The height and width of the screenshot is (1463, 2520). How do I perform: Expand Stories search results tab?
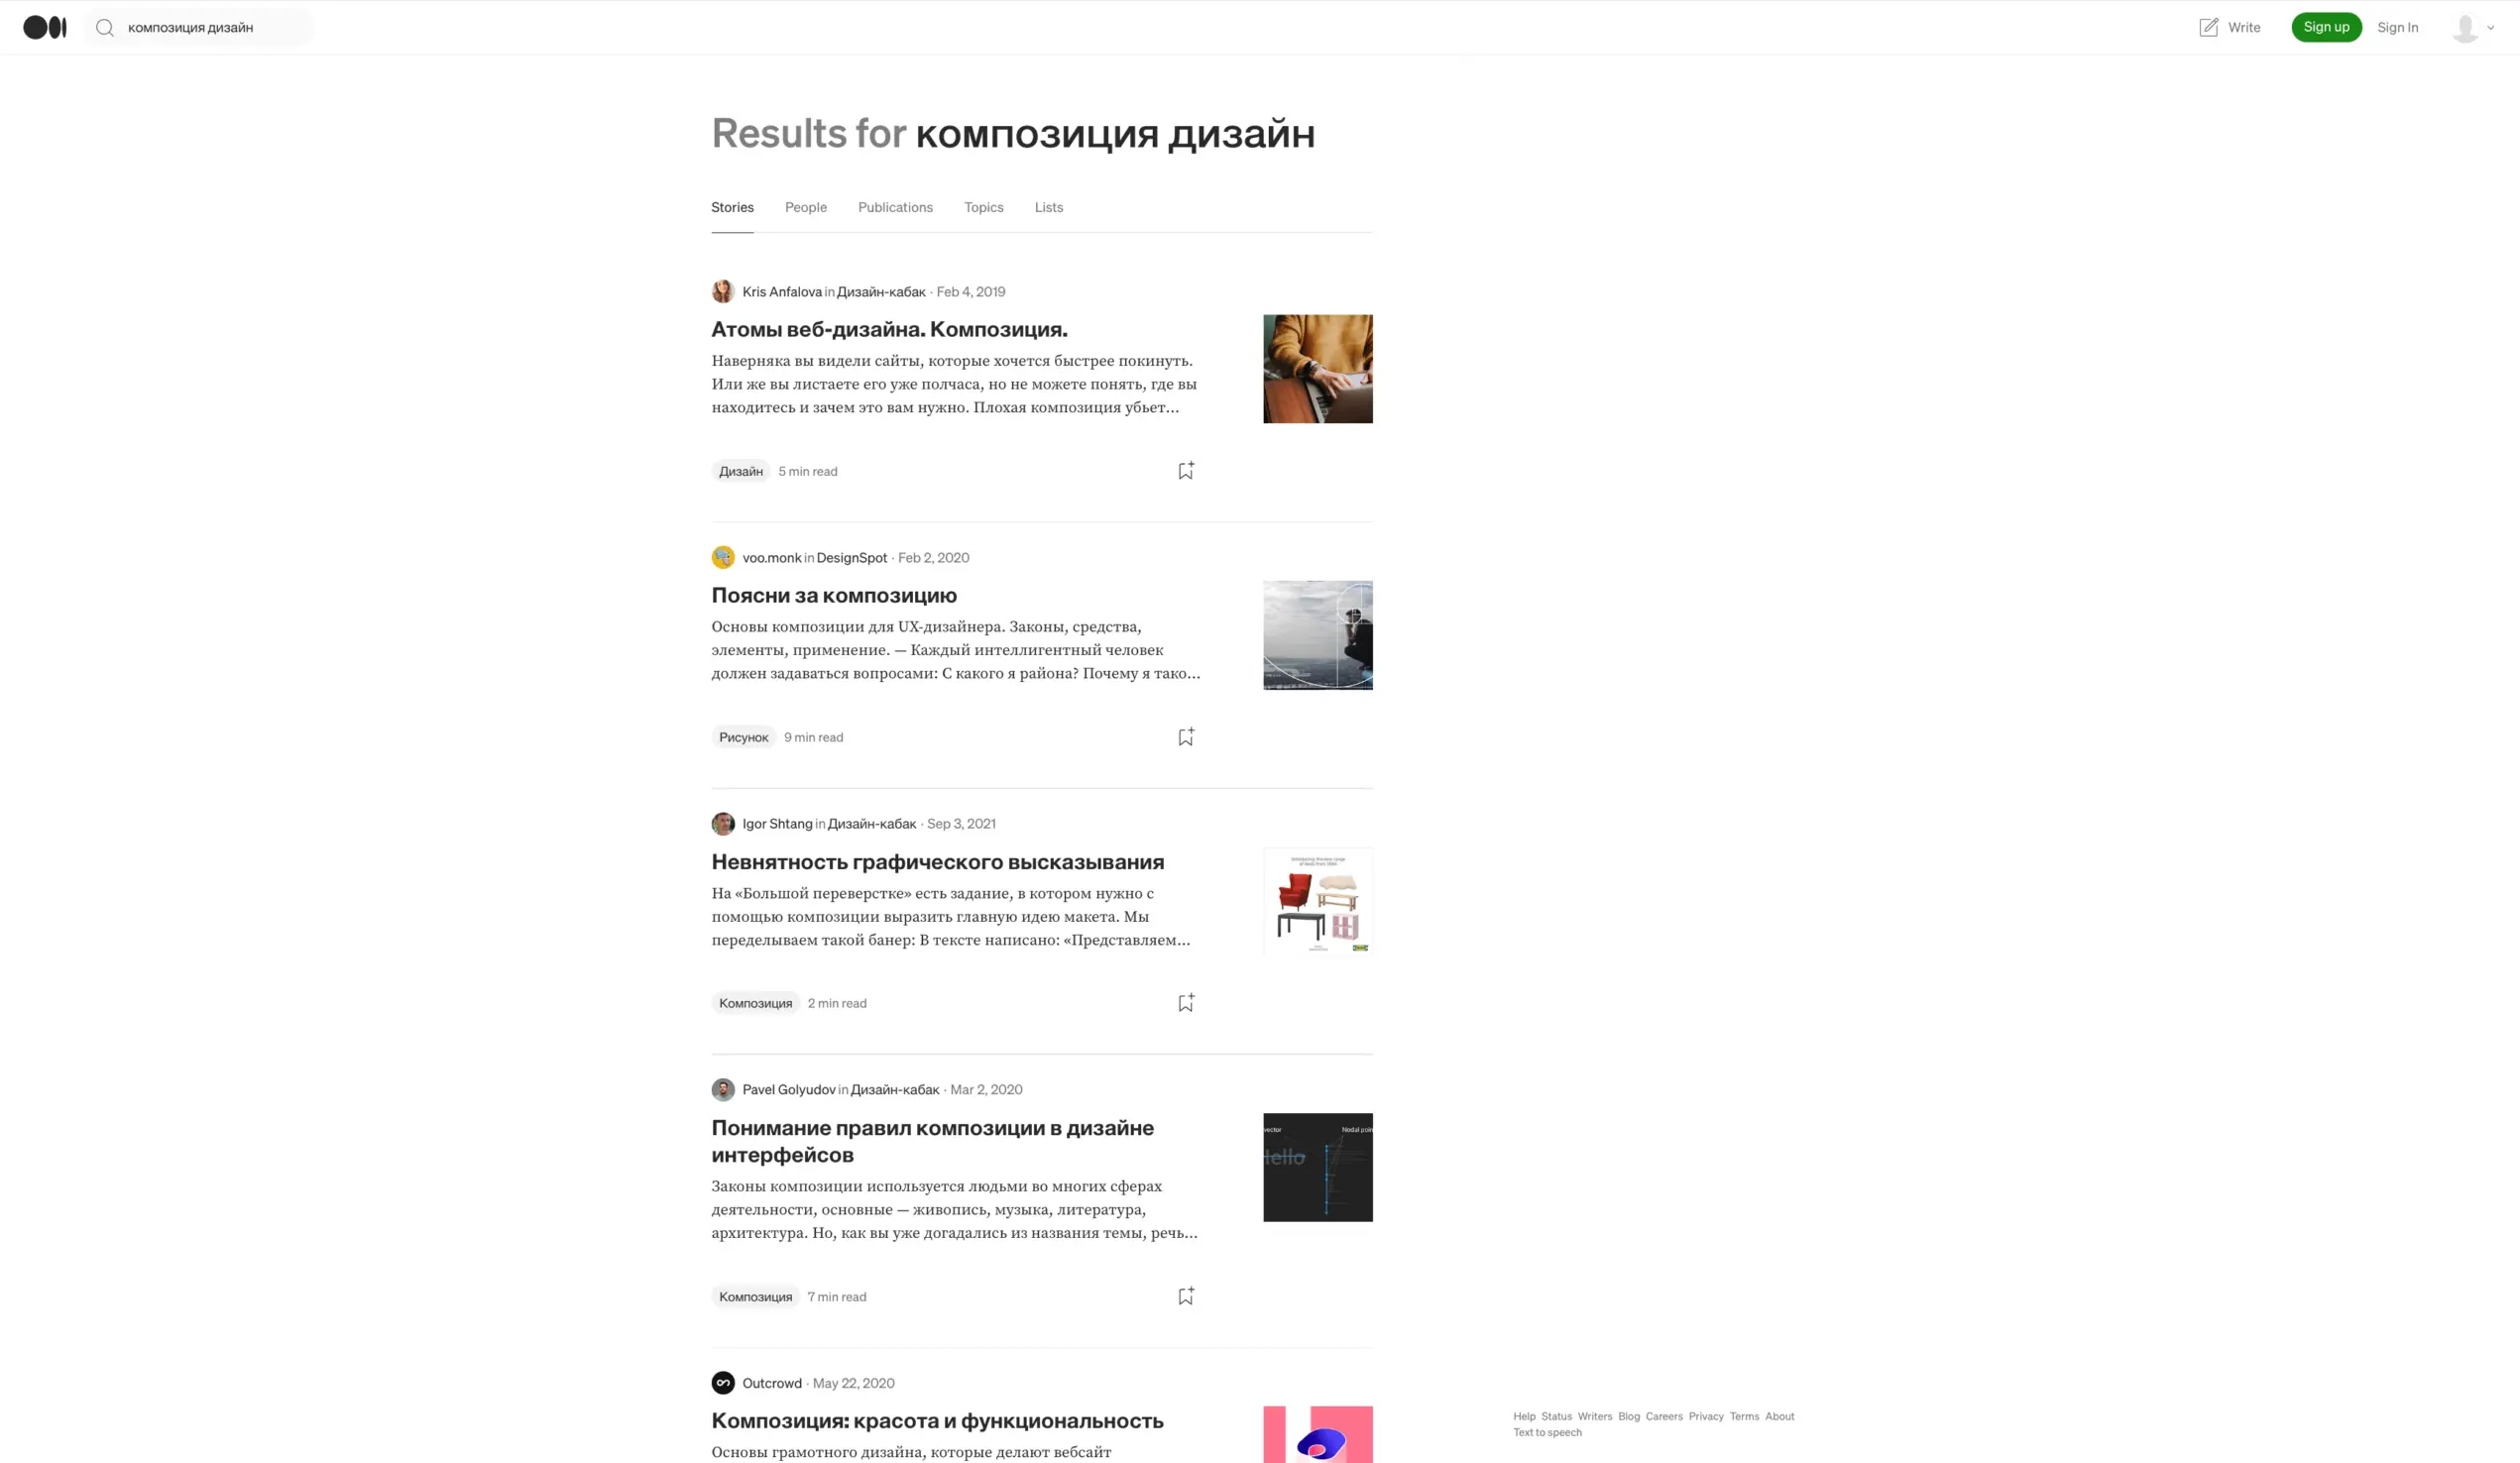tap(734, 207)
